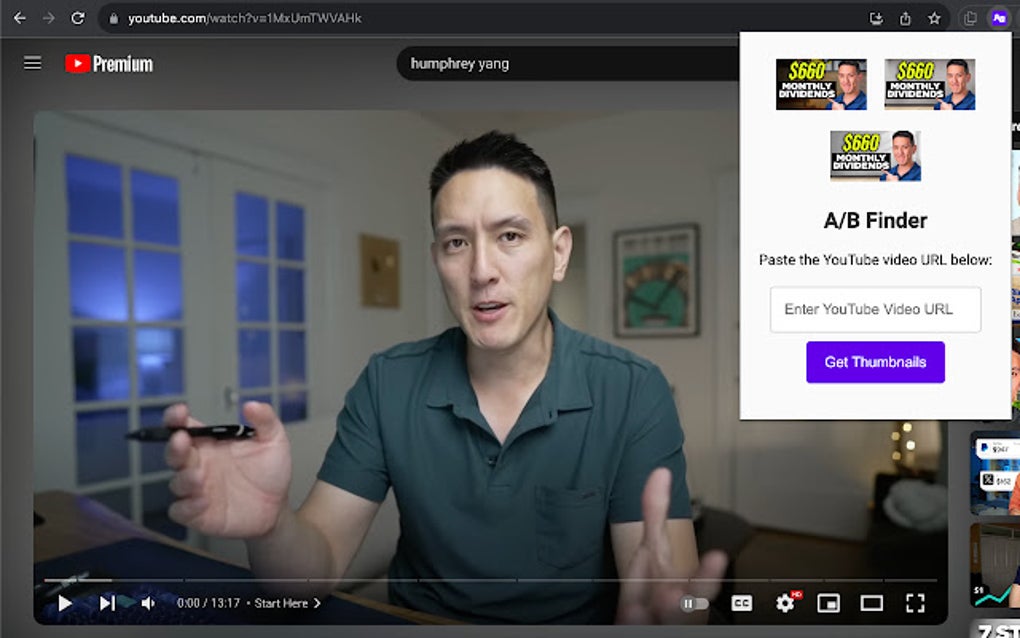Open YouTube player settings gear
1020x638 pixels.
point(784,603)
